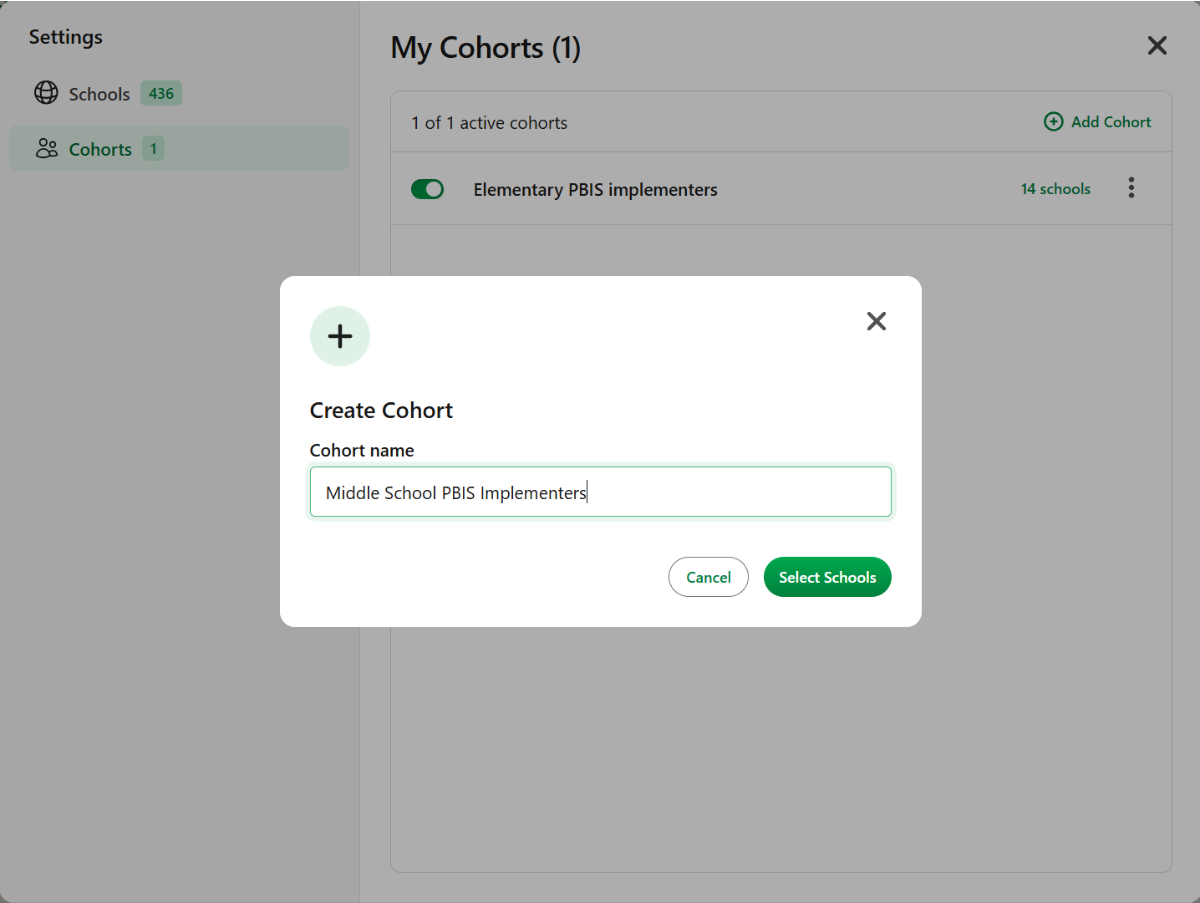Click the people icon beside Cohorts
Screen dimensions: 1200x903
(x=46, y=149)
